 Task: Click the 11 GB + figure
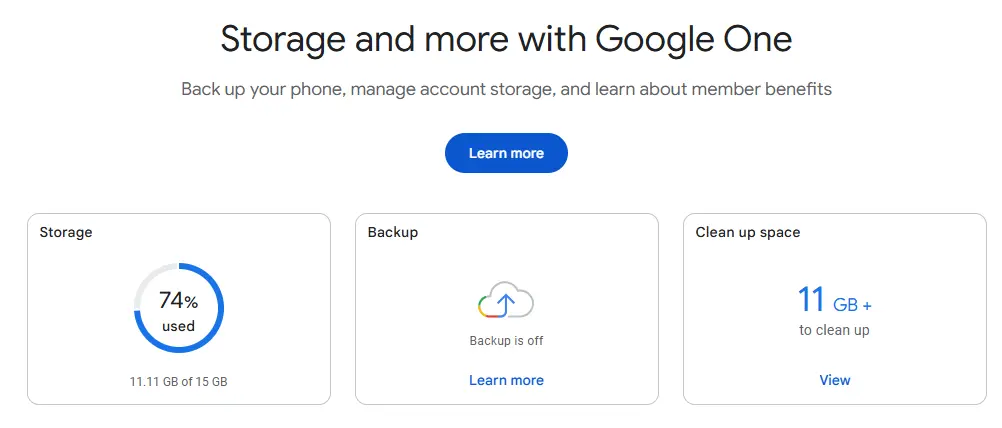tap(835, 300)
